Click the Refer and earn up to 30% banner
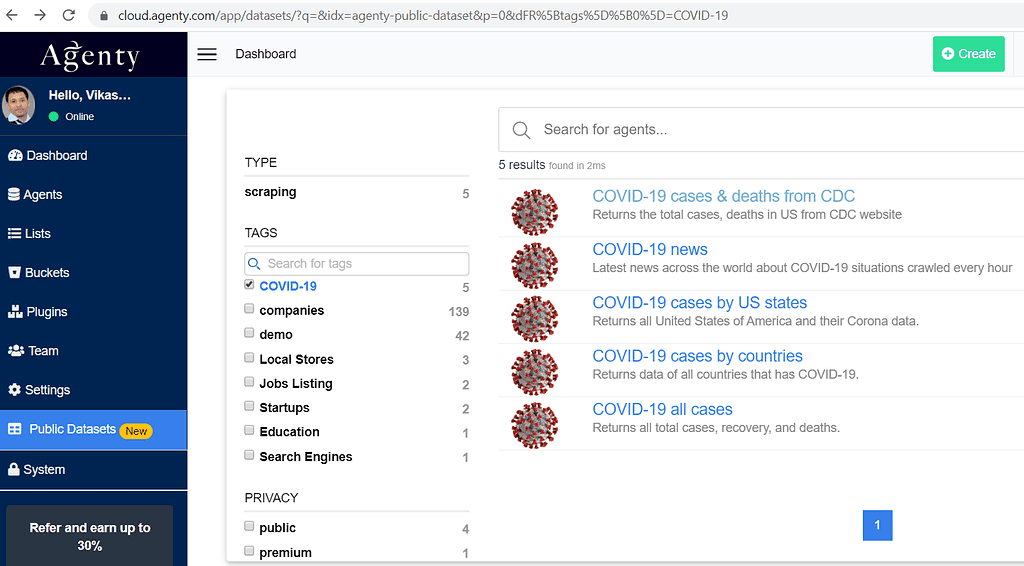 (x=90, y=536)
